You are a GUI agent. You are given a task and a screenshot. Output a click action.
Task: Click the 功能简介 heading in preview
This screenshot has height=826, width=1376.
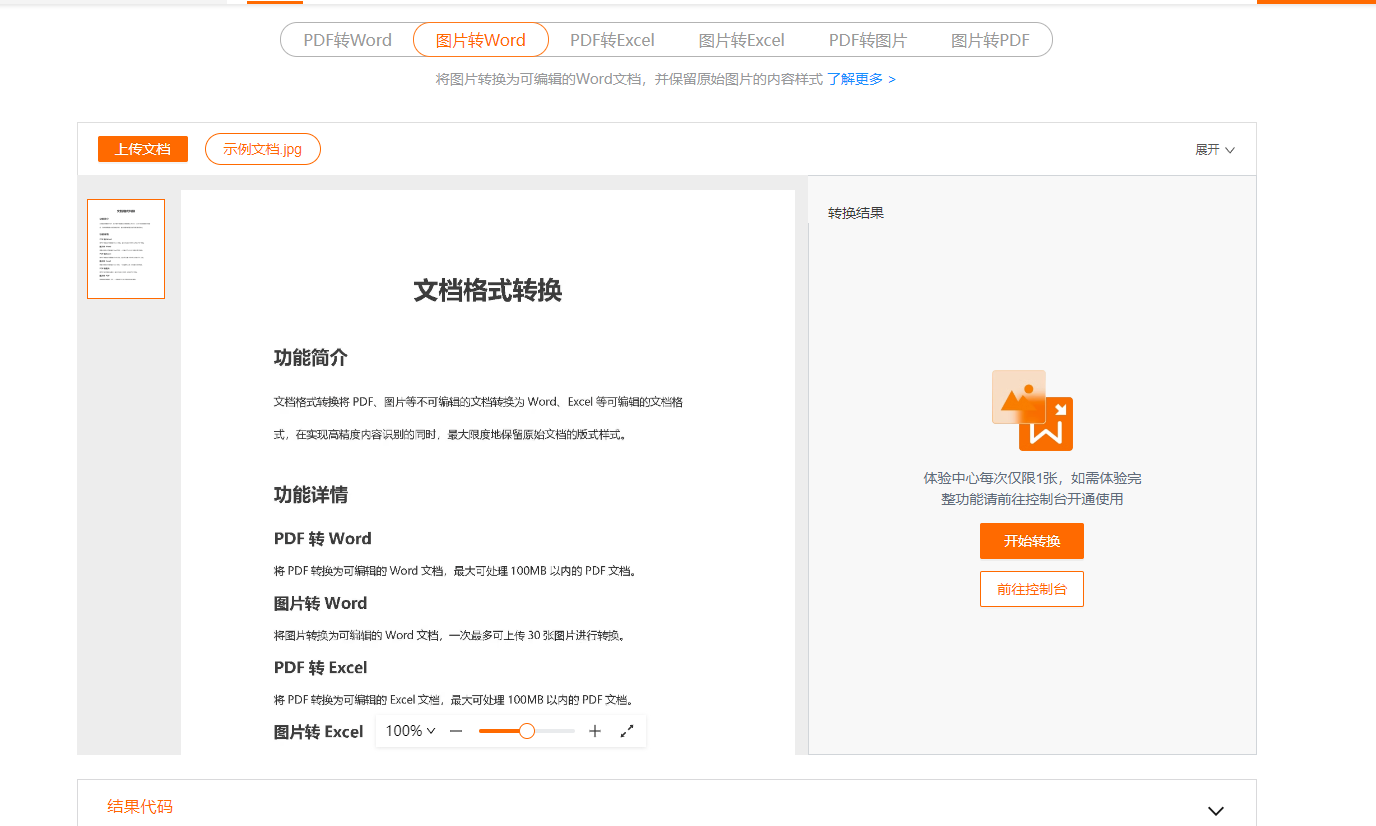pos(311,358)
